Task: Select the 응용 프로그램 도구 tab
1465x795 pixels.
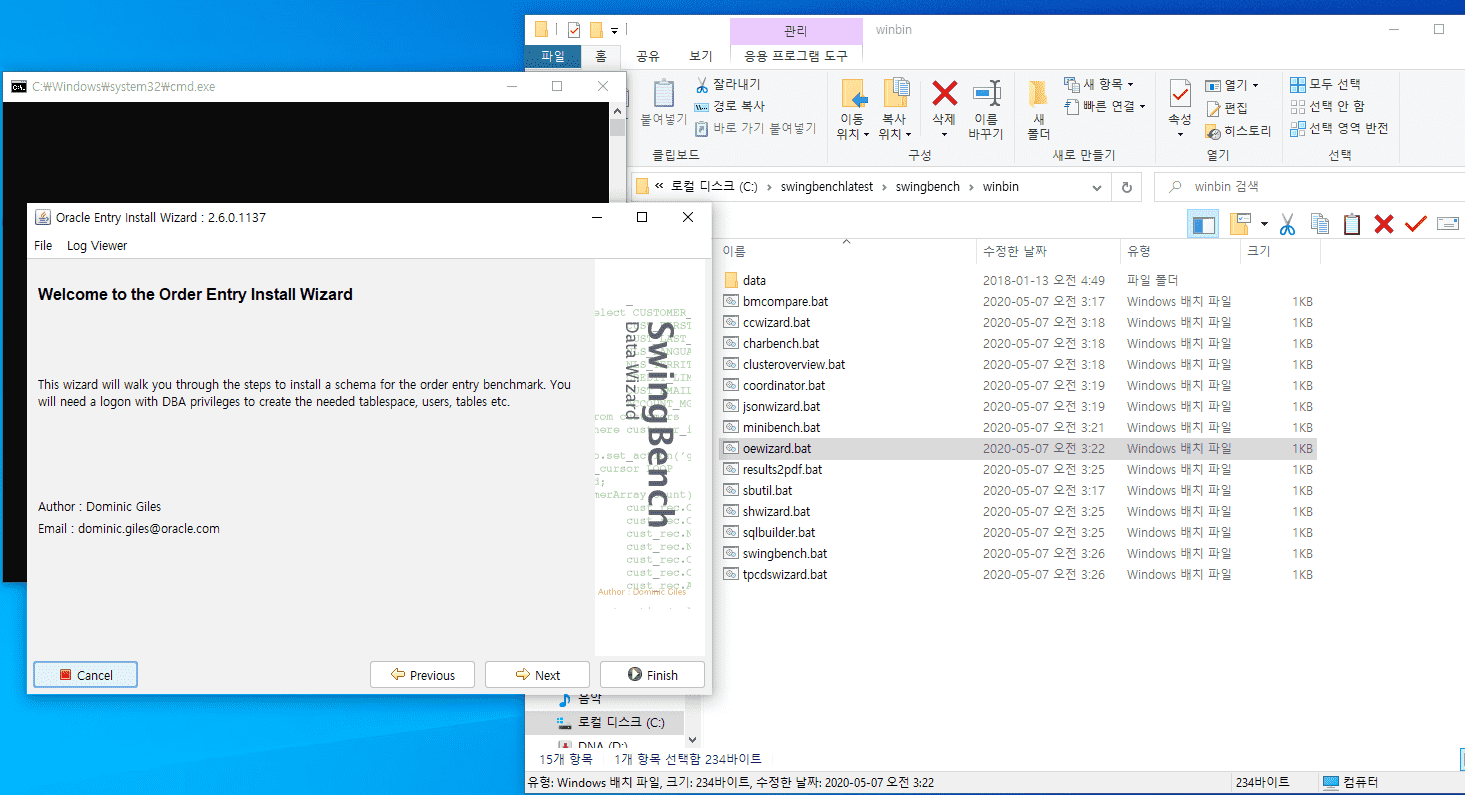Action: coord(796,57)
